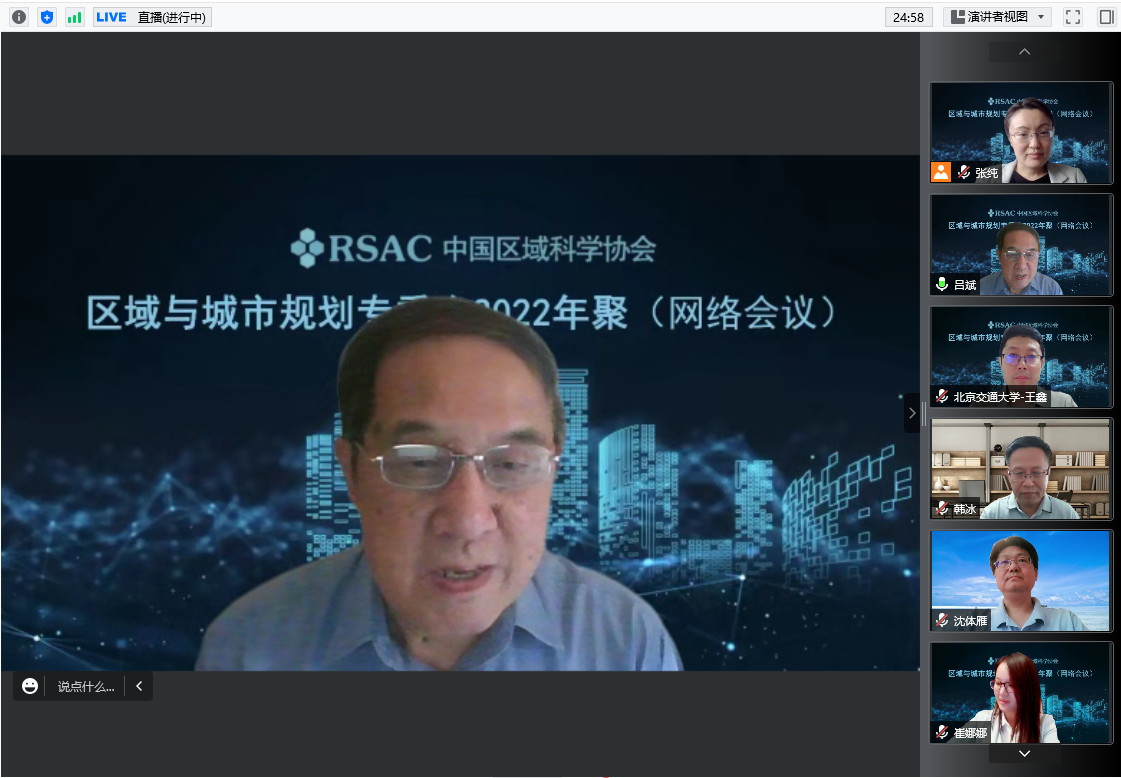The height and width of the screenshot is (778, 1121).
Task: Toggle the right sidebar panel icon
Action: pyautogui.click(x=1106, y=17)
